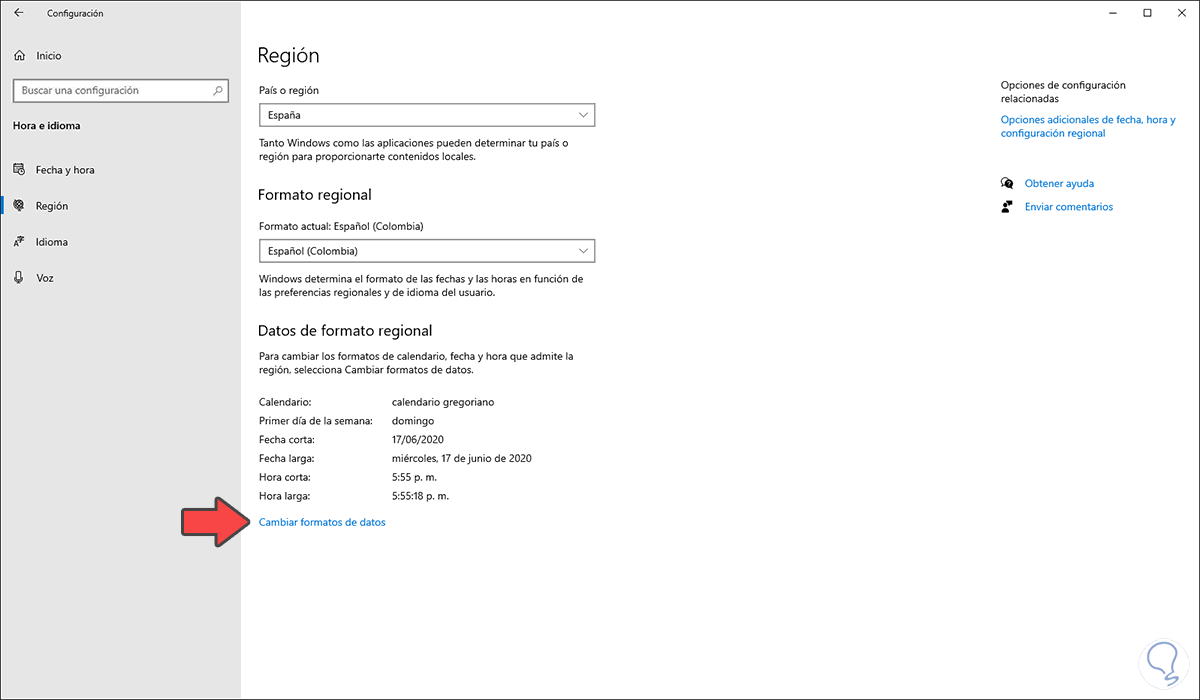Open the Español (Colombia) regional format dropdown
This screenshot has height=700, width=1200.
tap(426, 251)
